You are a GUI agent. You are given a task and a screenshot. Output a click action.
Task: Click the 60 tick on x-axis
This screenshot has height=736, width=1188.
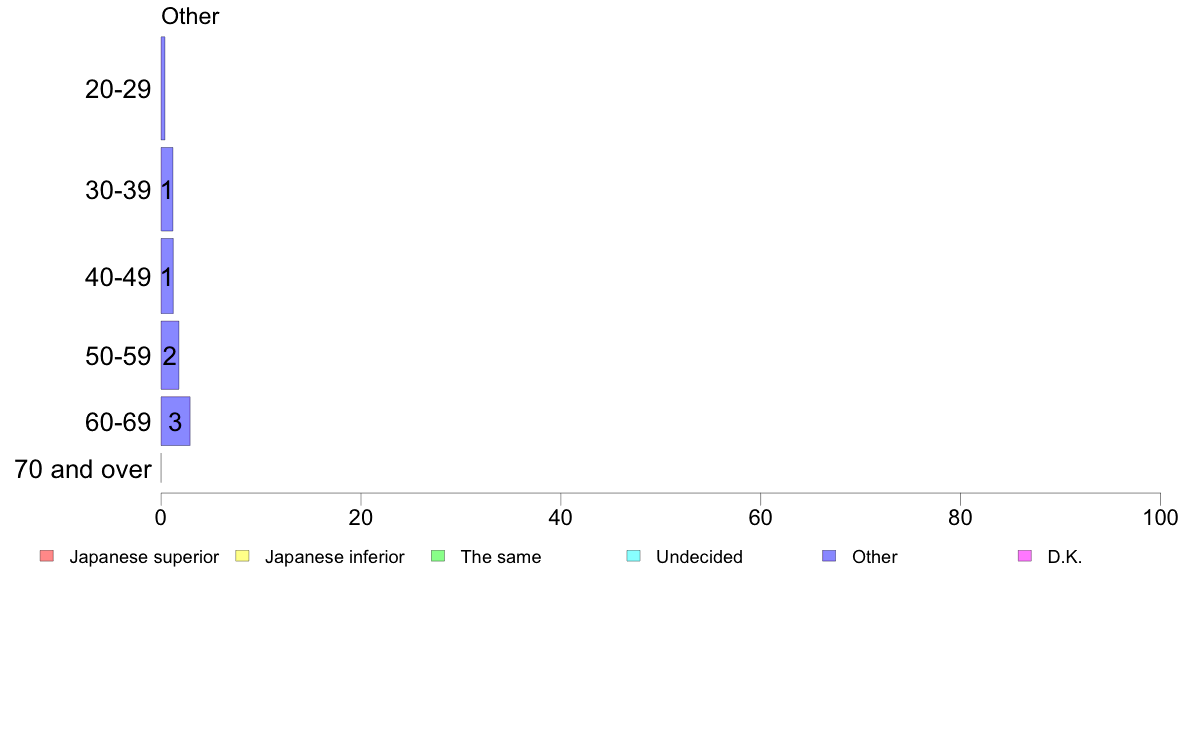tap(761, 518)
